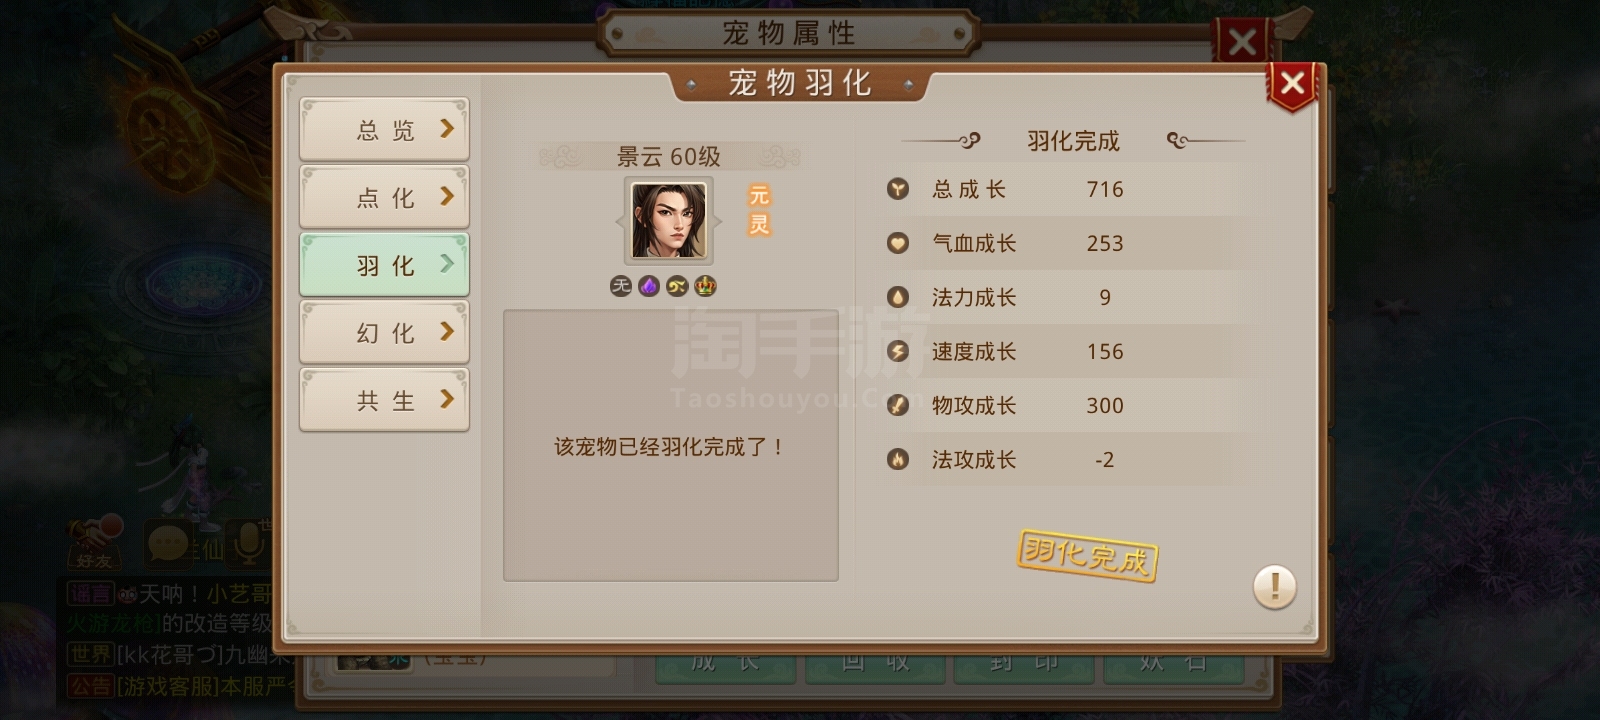This screenshot has width=1600, height=720.
Task: Click the 羽化完成 stamp
Action: click(1087, 555)
